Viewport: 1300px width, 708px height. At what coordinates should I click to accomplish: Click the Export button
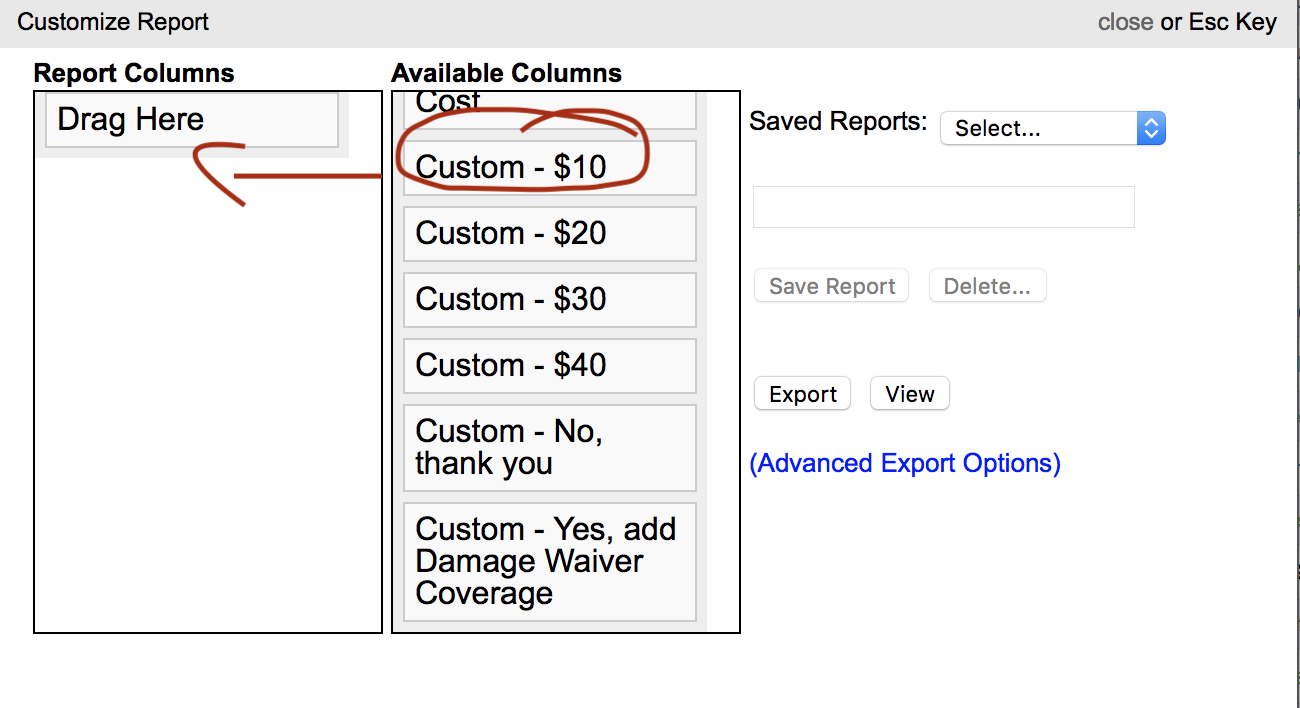pyautogui.click(x=802, y=394)
